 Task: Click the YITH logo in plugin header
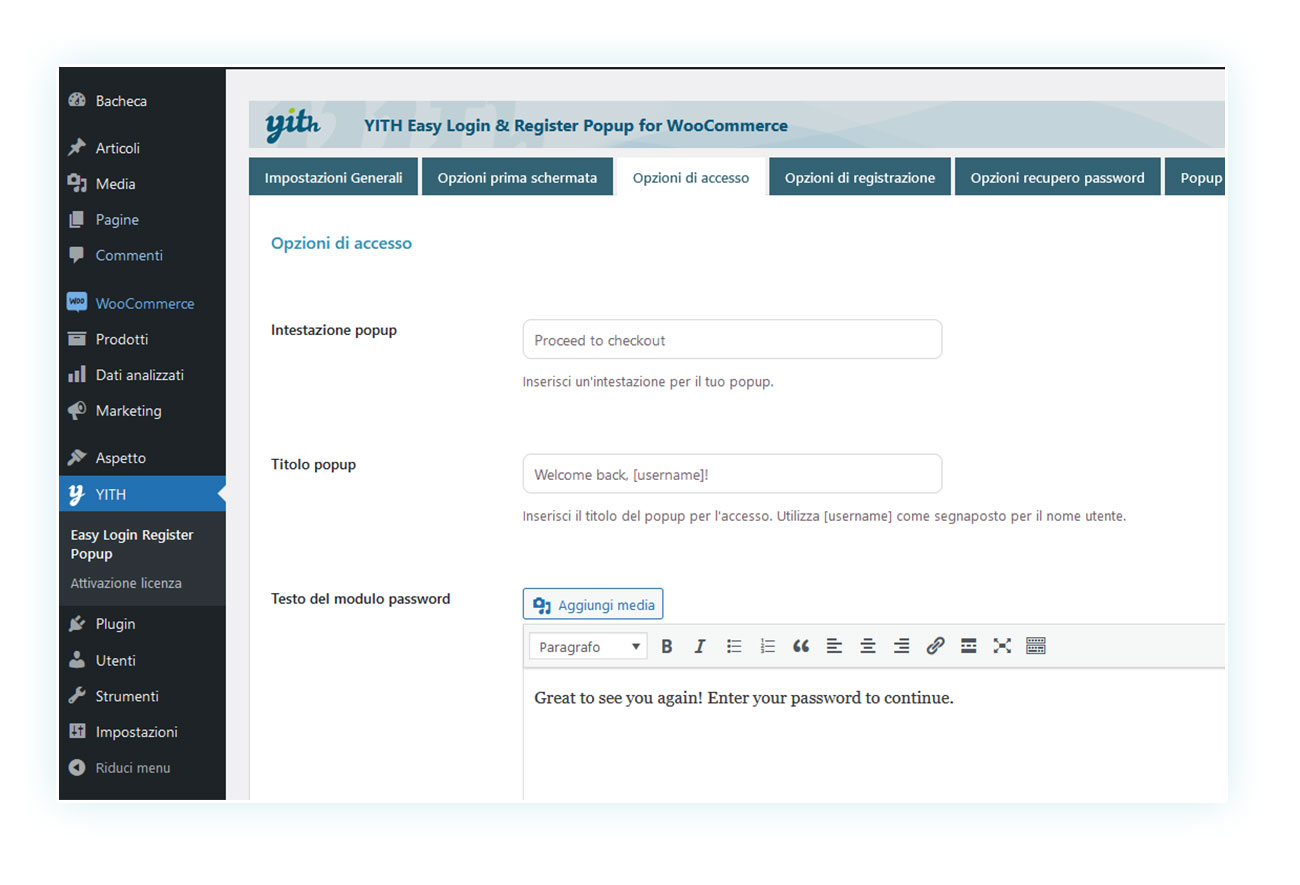click(x=292, y=126)
